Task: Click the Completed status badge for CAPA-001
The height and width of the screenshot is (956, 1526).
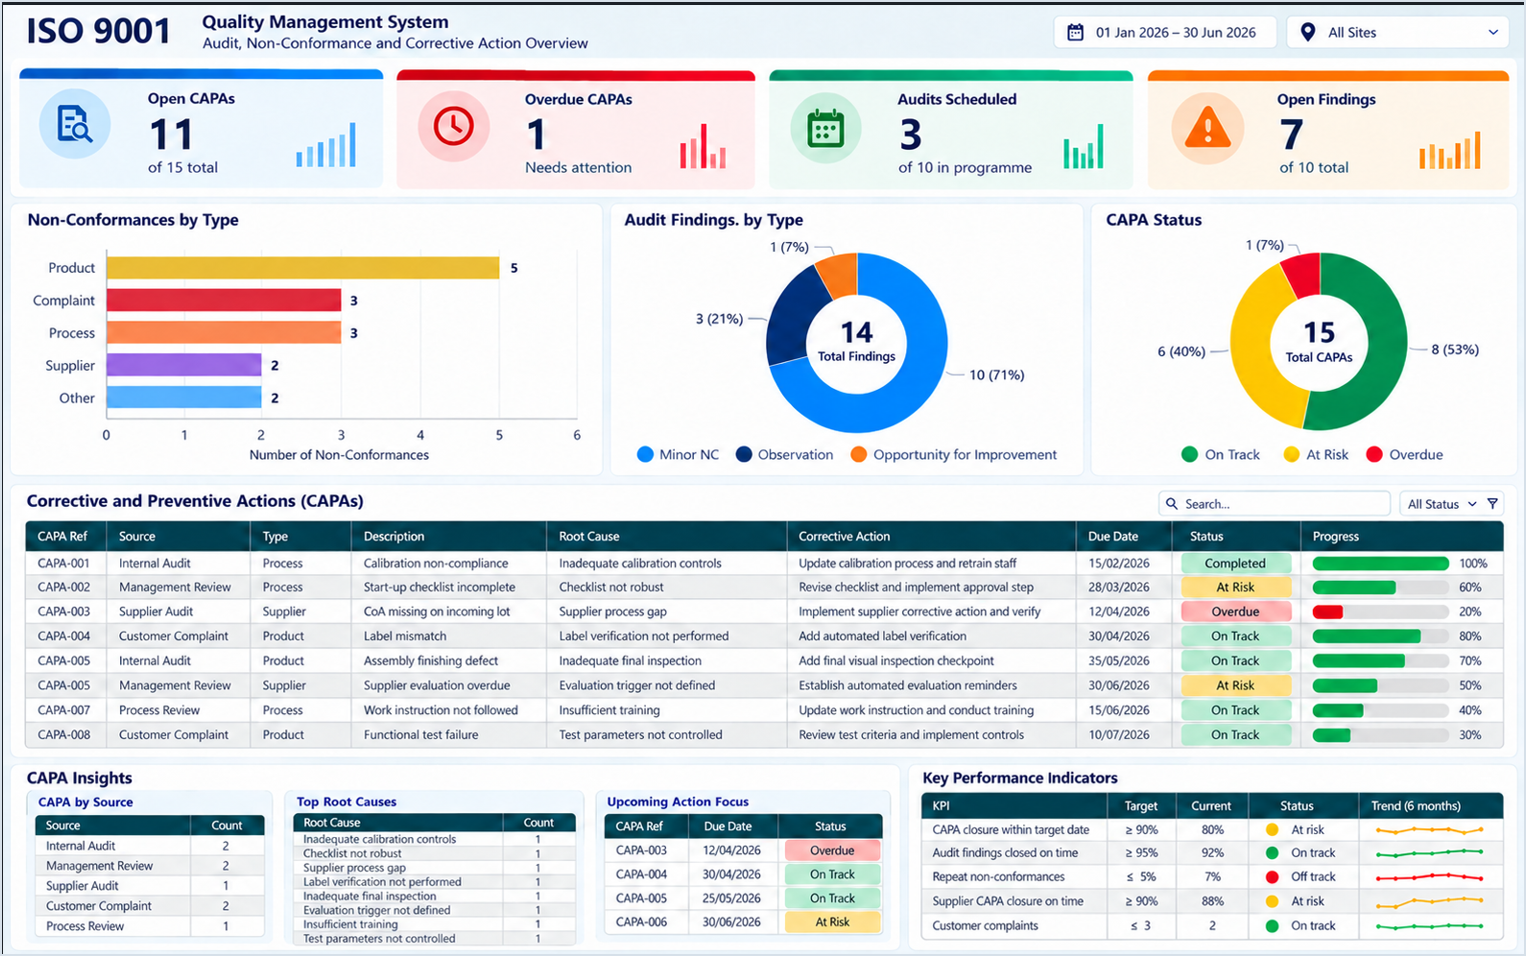Action: (1236, 563)
